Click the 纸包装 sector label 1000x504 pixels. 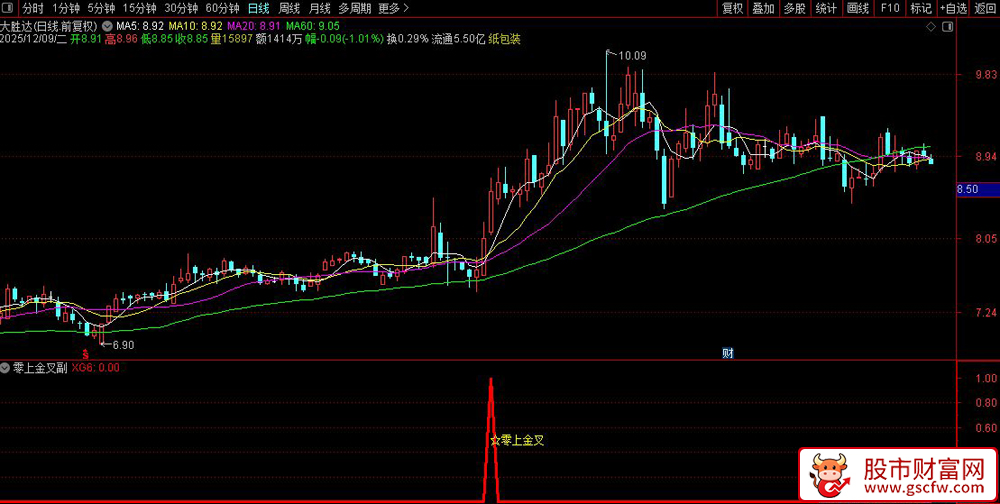pyautogui.click(x=504, y=39)
